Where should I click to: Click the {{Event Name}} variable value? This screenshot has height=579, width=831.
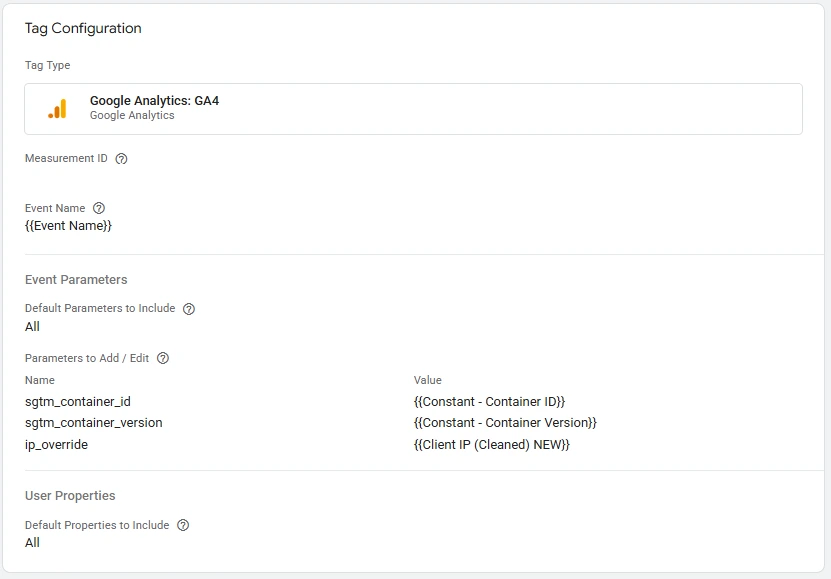[68, 226]
